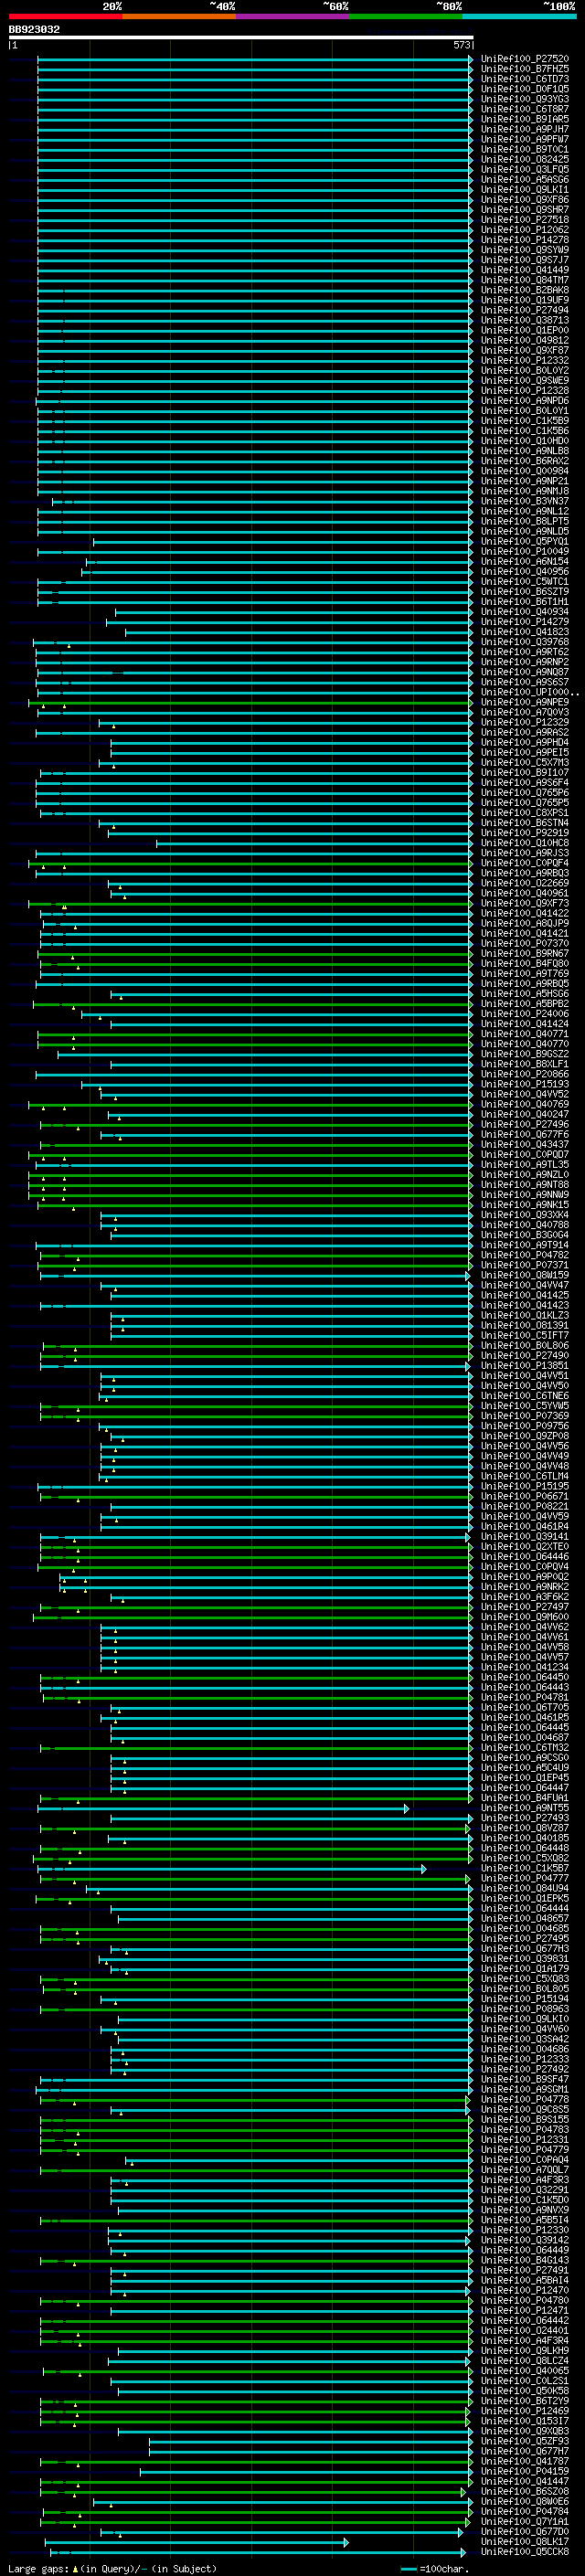Open hit UniRef100_P09756

tap(525, 1426)
